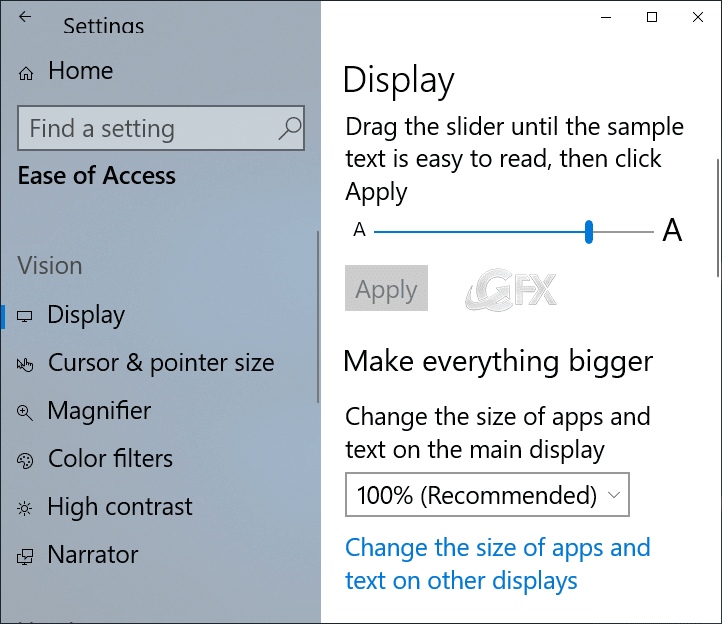Open Change size on other displays link
Image resolution: width=722 pixels, height=624 pixels.
pos(498,564)
